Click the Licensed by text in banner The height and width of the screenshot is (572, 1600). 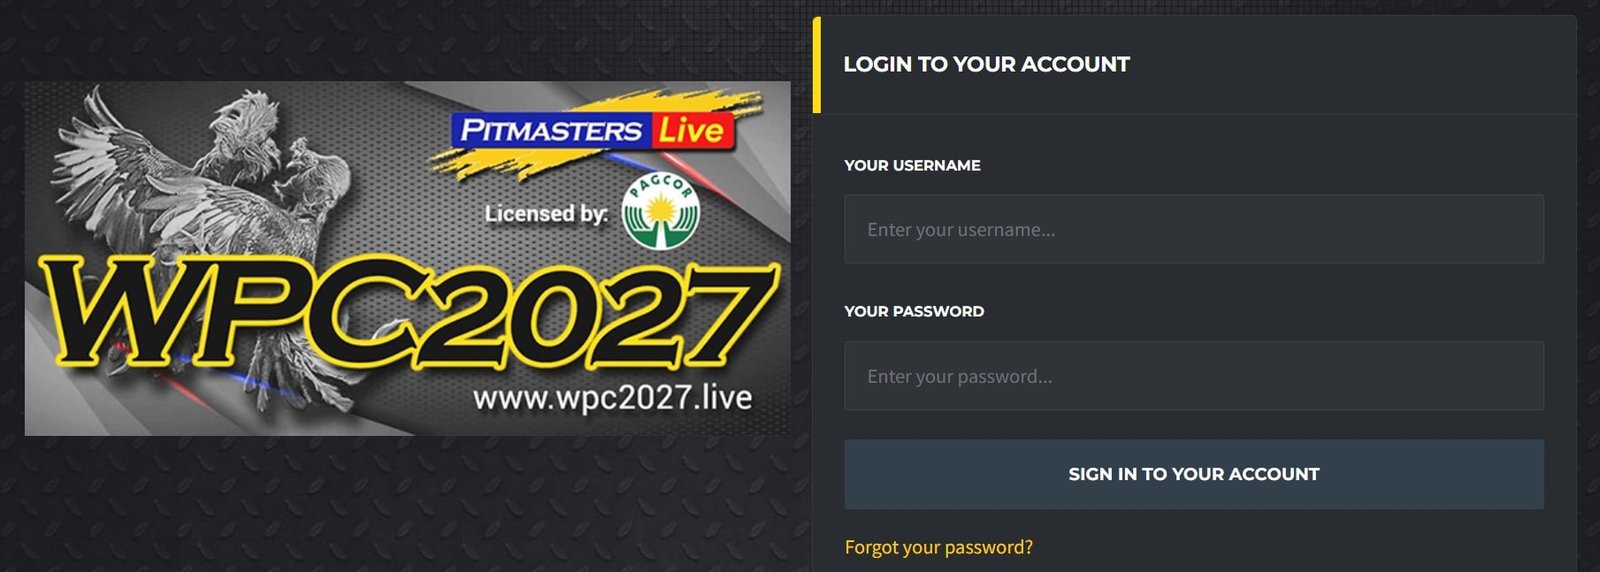546,213
